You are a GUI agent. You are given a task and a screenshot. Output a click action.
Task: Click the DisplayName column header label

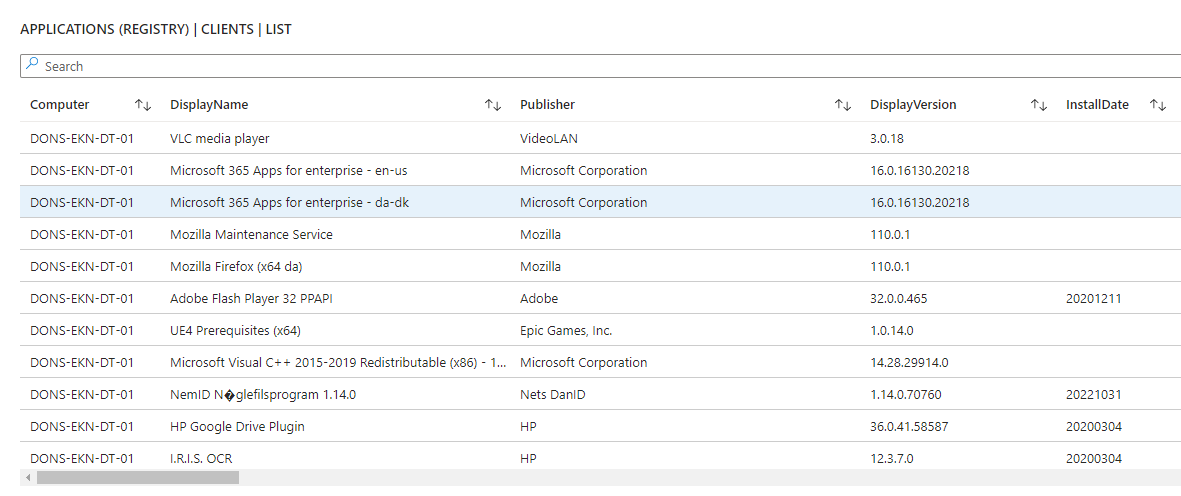pyautogui.click(x=209, y=105)
